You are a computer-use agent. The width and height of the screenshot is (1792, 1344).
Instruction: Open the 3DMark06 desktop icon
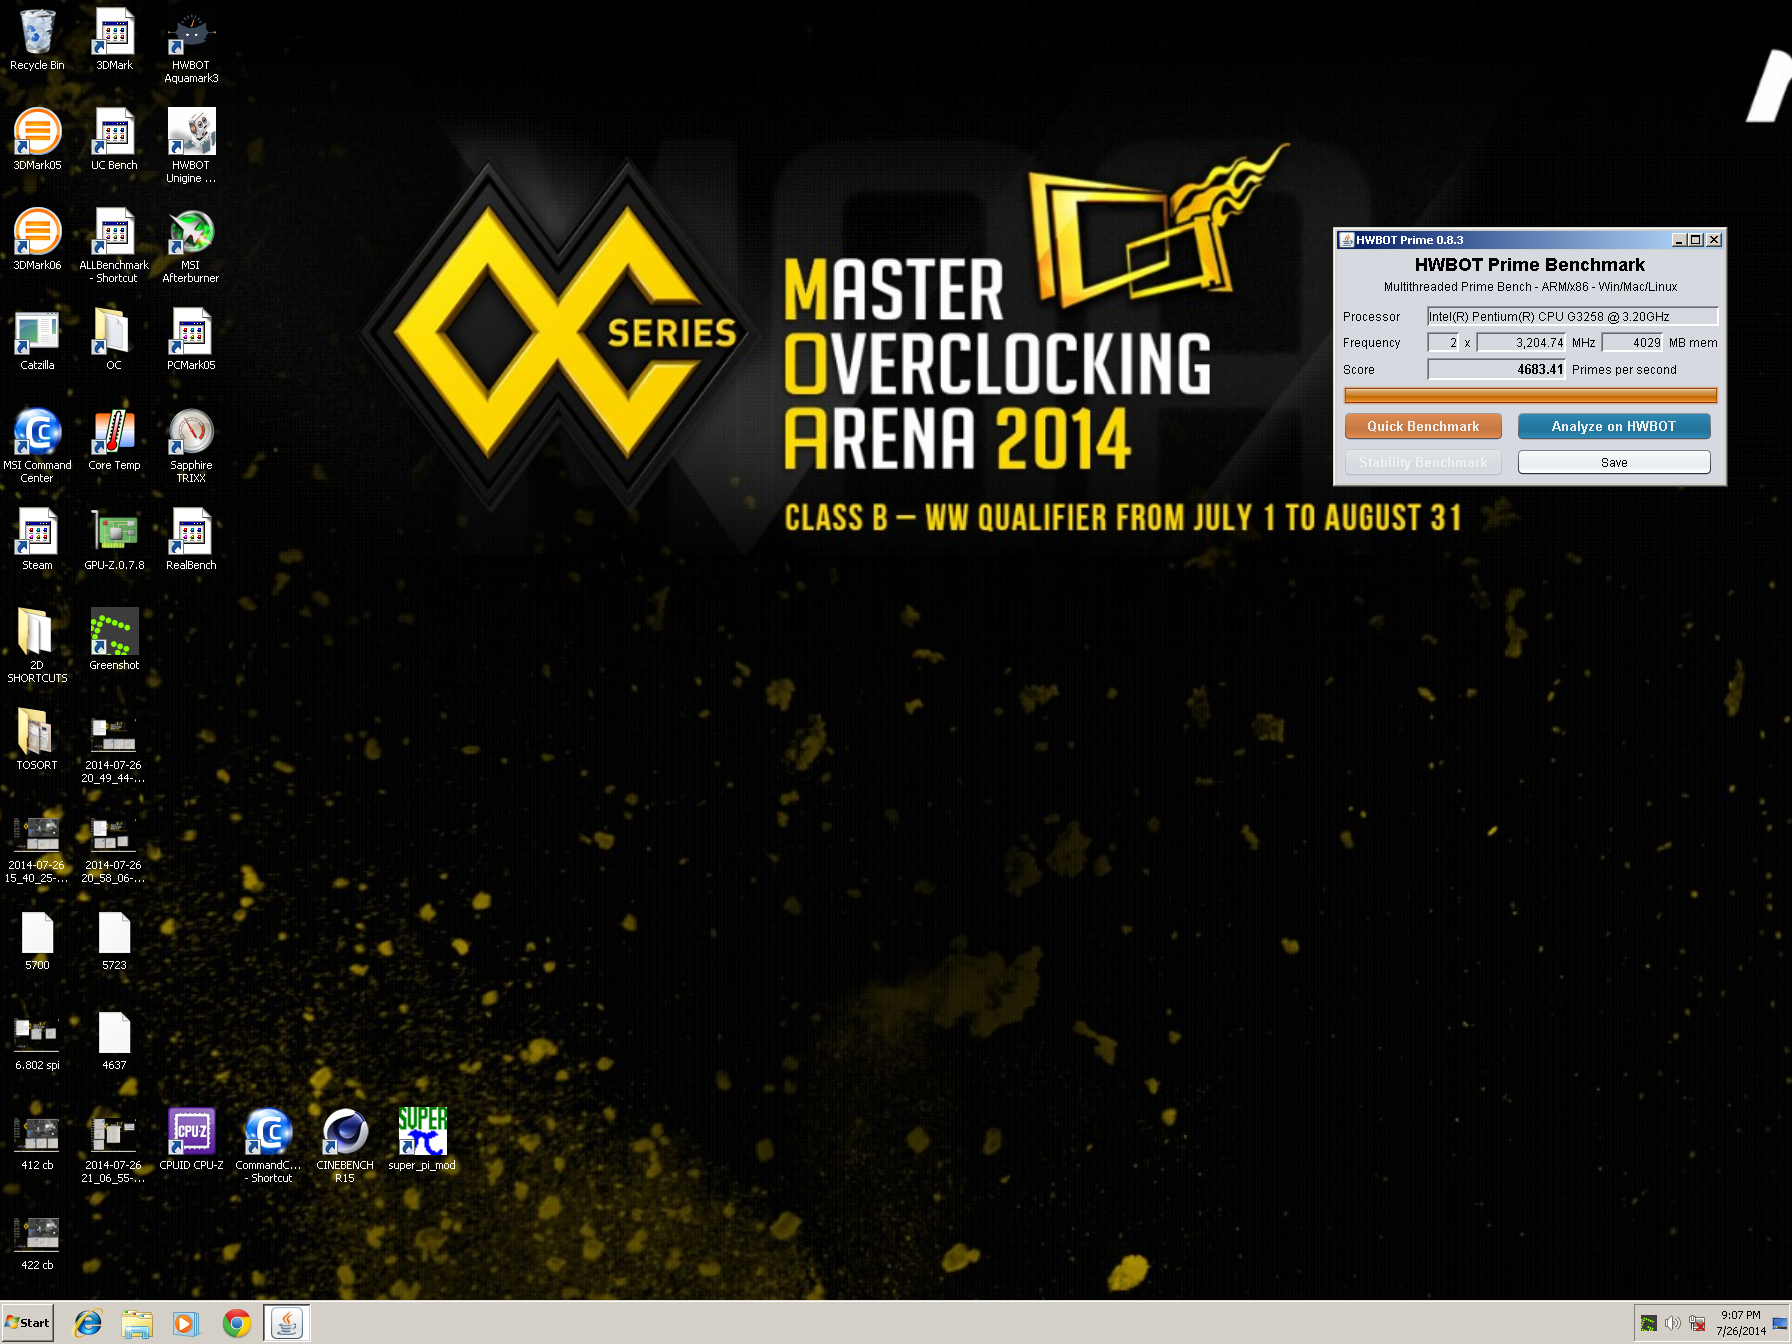37,240
